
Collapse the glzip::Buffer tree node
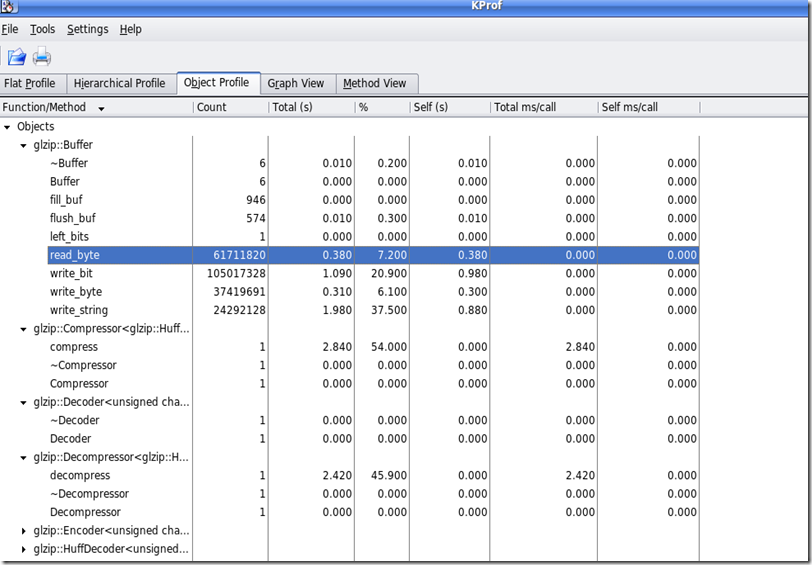pyautogui.click(x=24, y=145)
